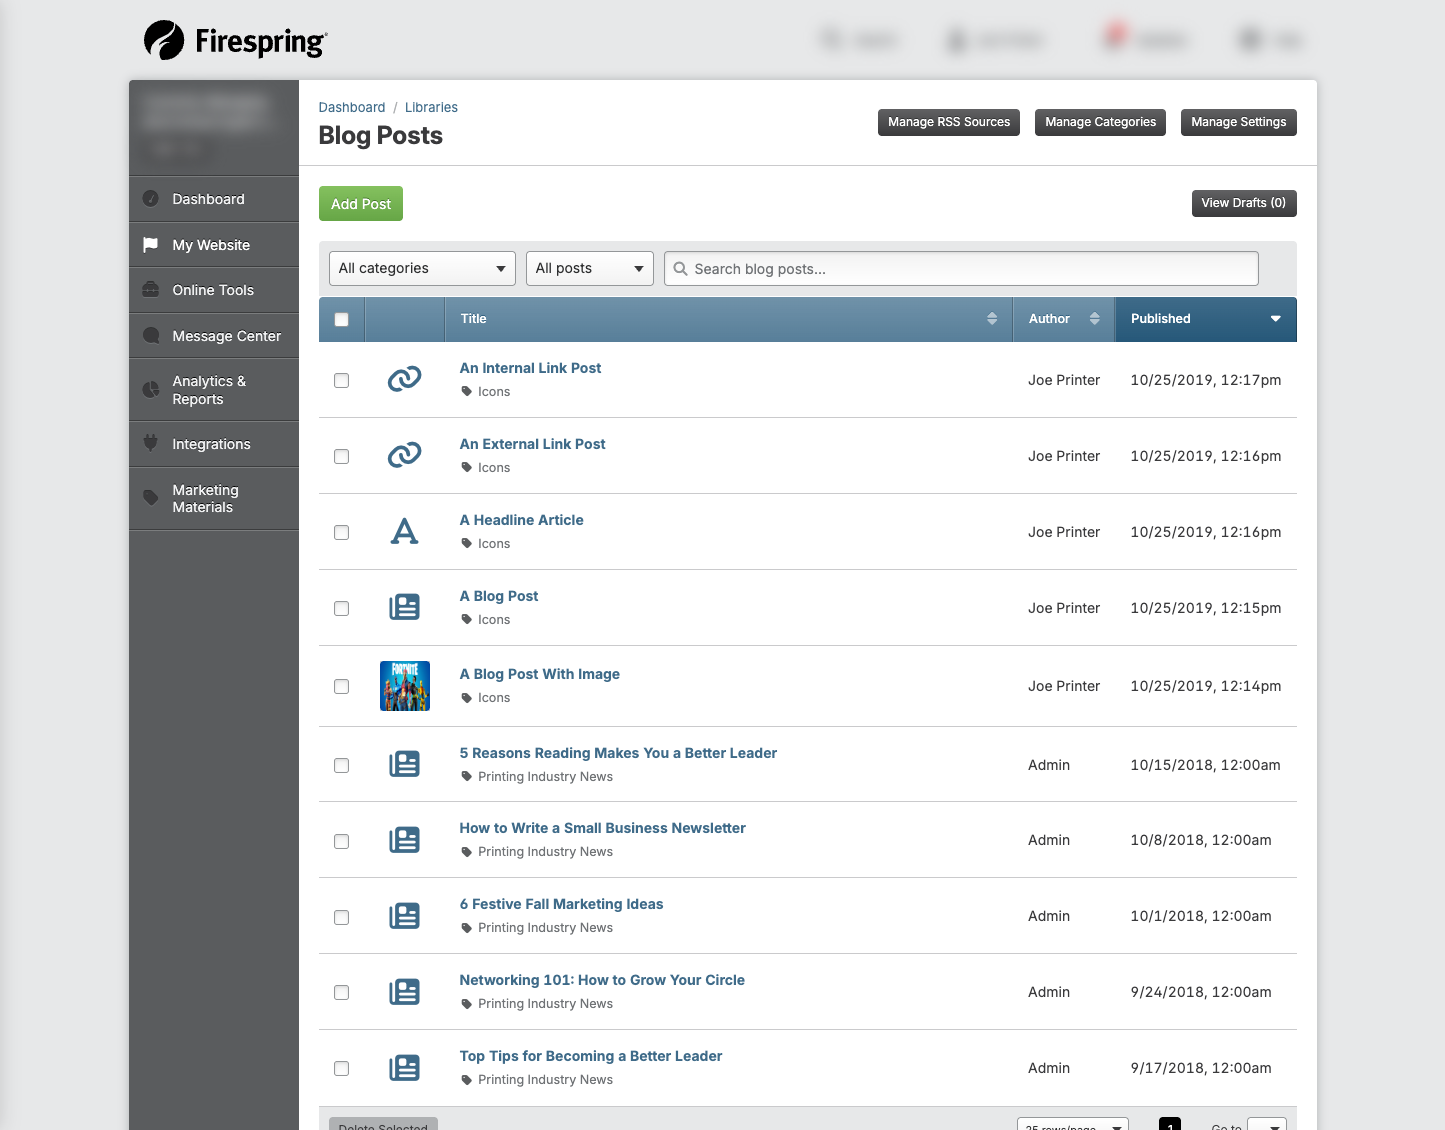The width and height of the screenshot is (1445, 1130).
Task: Click link icon of An External Link Post
Action: 404,455
